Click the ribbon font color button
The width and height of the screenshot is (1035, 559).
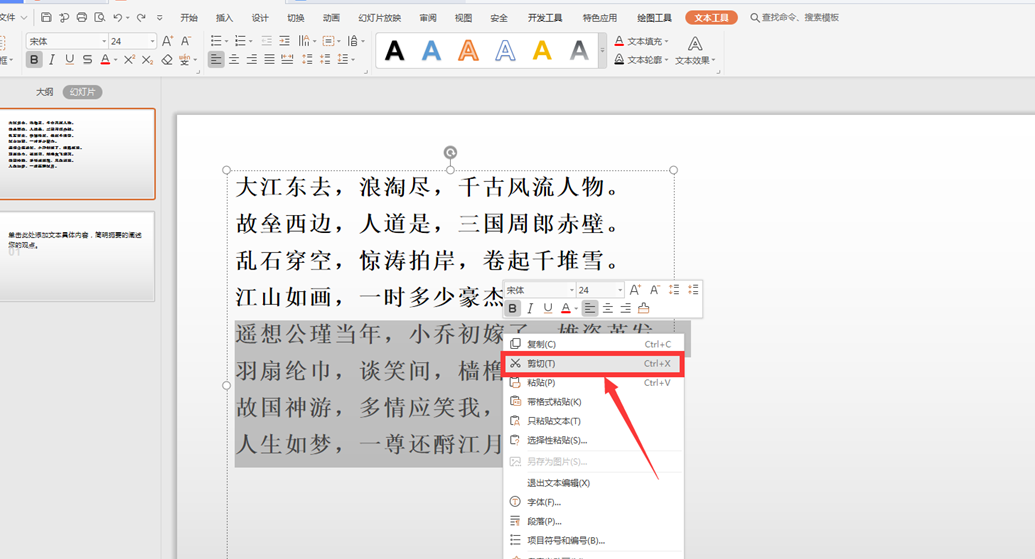point(105,60)
